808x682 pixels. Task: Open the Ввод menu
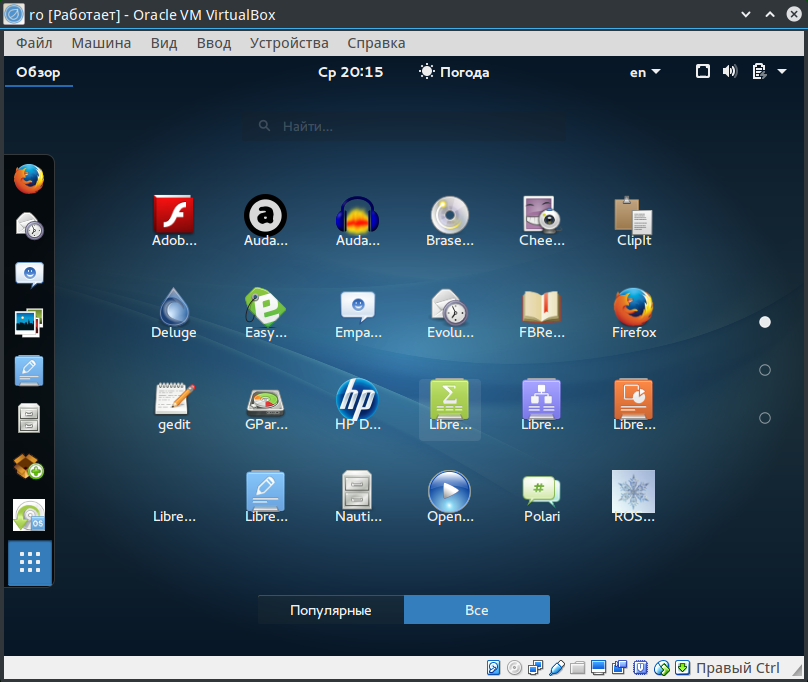pos(214,43)
